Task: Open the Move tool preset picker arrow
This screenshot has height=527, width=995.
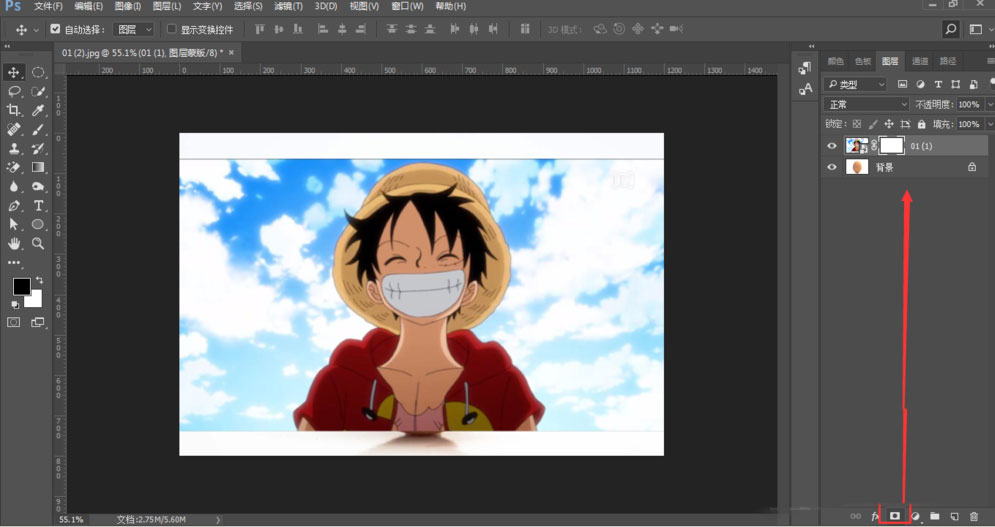Action: [36, 30]
